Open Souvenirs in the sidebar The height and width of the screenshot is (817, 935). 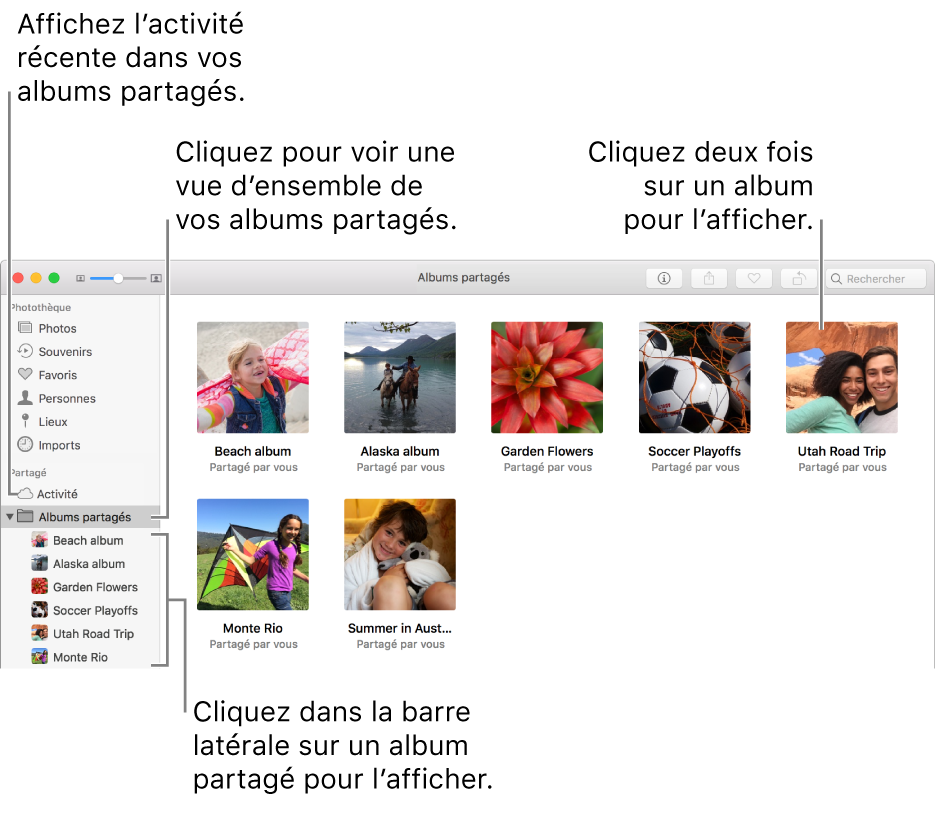pos(64,352)
